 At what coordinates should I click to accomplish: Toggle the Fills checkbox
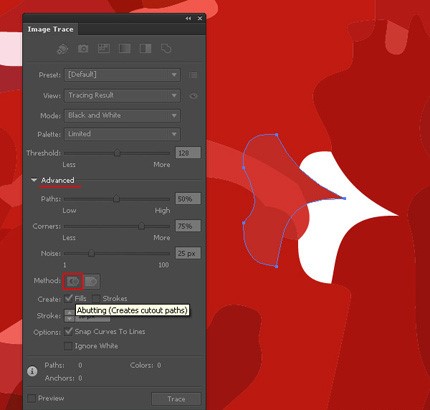[68, 298]
